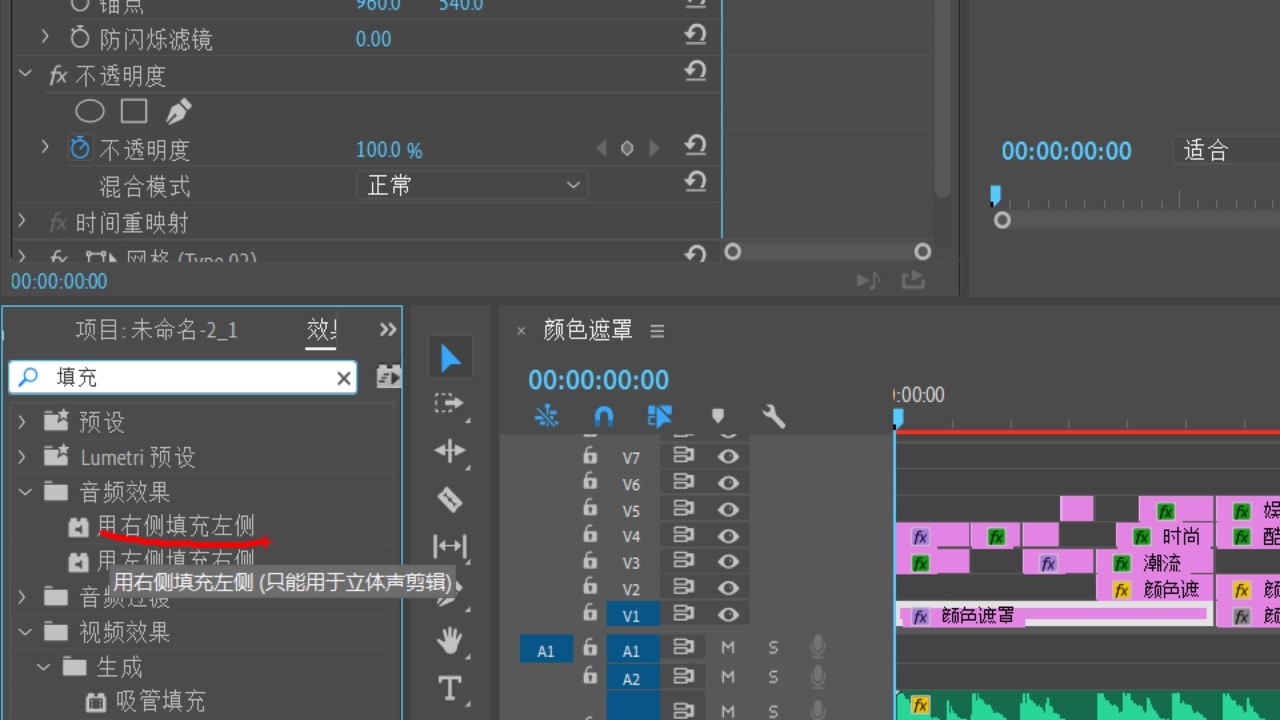Select the 吸管填充 video effect
Viewport: 1280px width, 720px height.
[160, 701]
